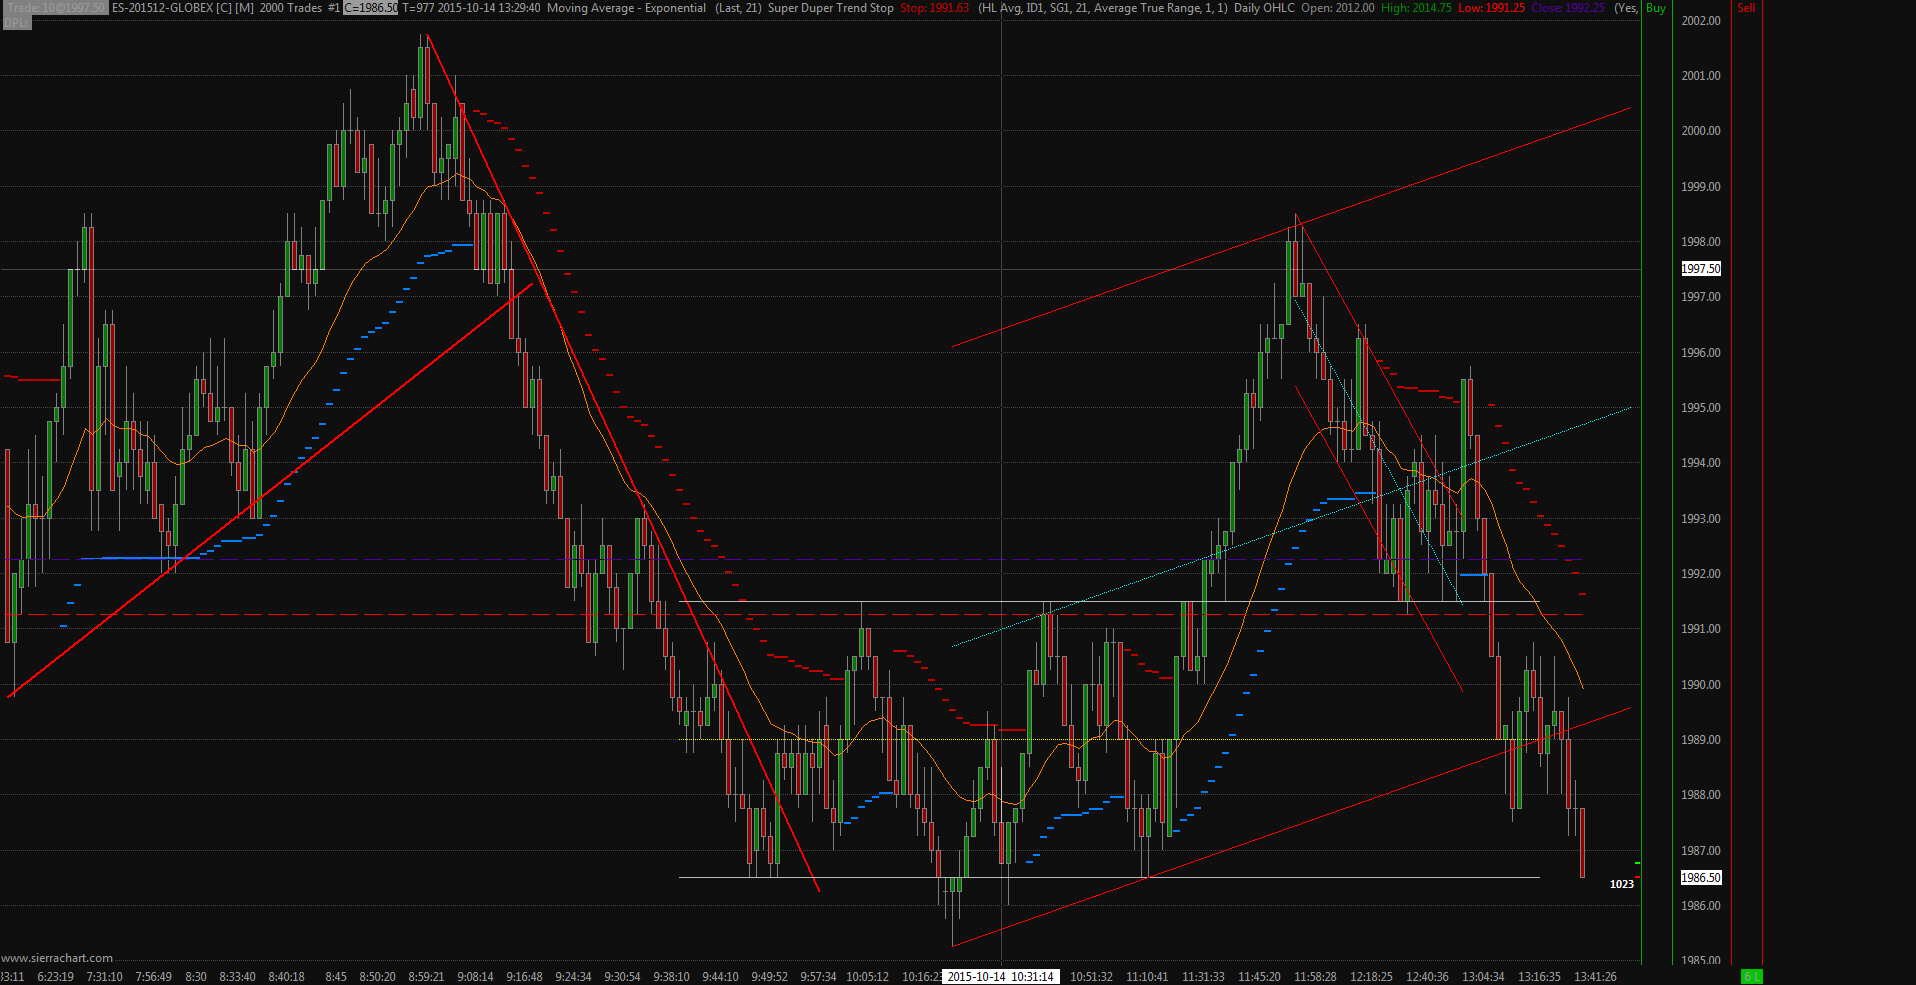Click the 1994.00 price scale label
The height and width of the screenshot is (985, 1916).
point(1701,463)
